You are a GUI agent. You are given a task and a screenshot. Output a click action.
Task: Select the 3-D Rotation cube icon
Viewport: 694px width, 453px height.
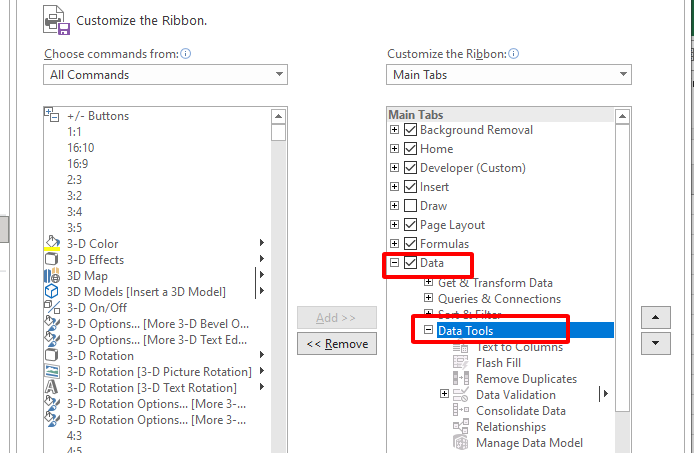(x=52, y=355)
